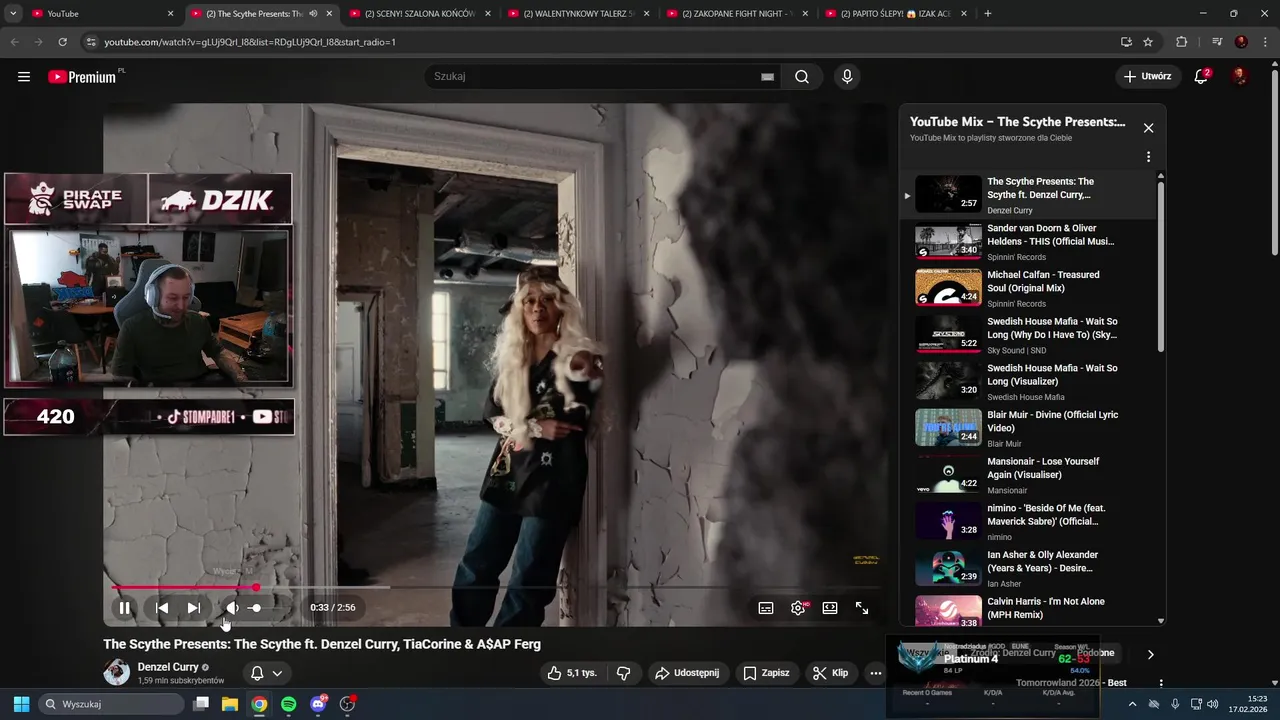This screenshot has height=720, width=1280.
Task: Seek on the red video progress bar
Action: (495, 587)
